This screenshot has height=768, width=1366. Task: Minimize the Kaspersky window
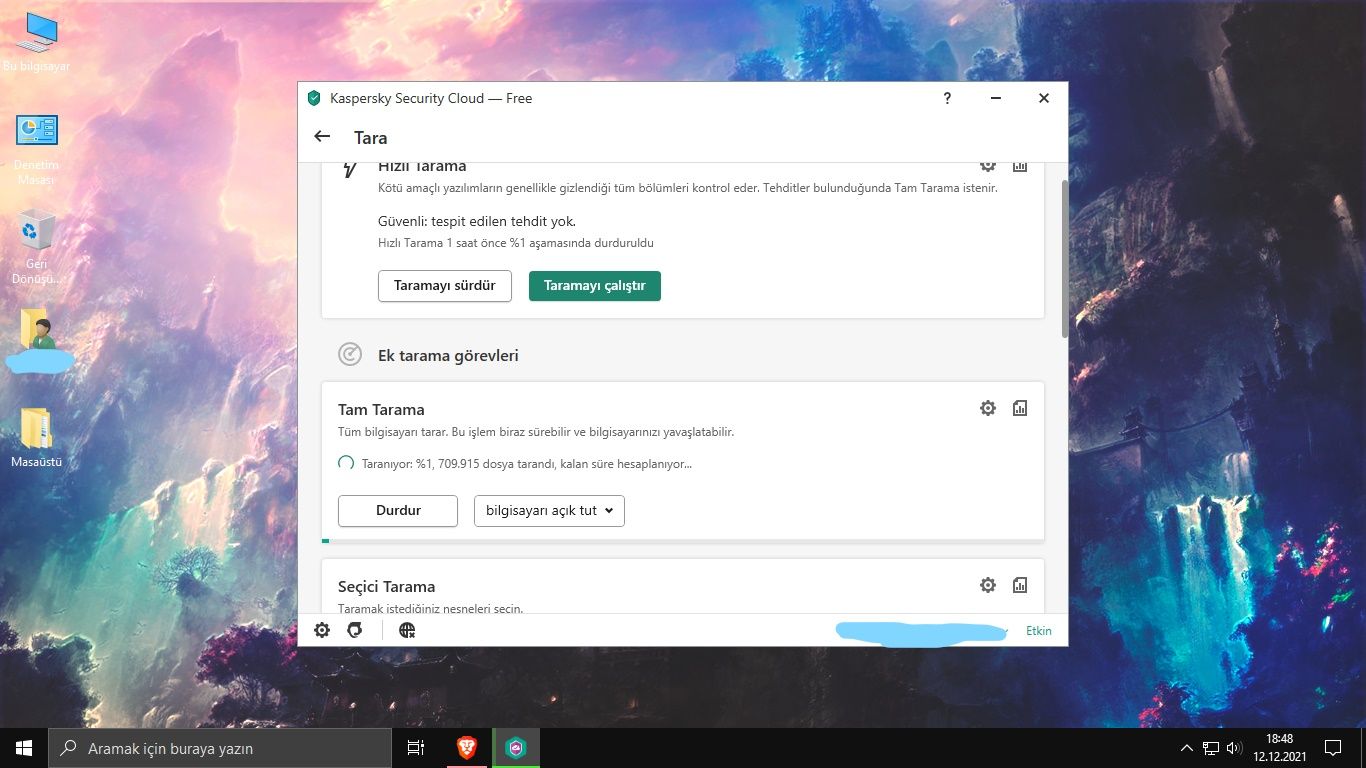pos(996,98)
